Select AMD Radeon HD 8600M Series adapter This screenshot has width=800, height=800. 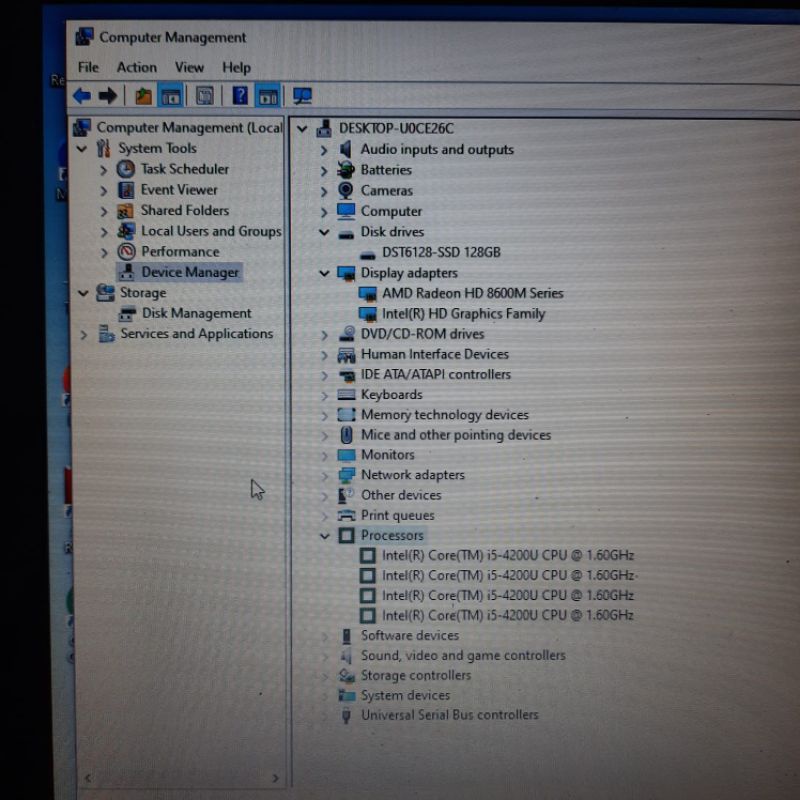tap(472, 293)
